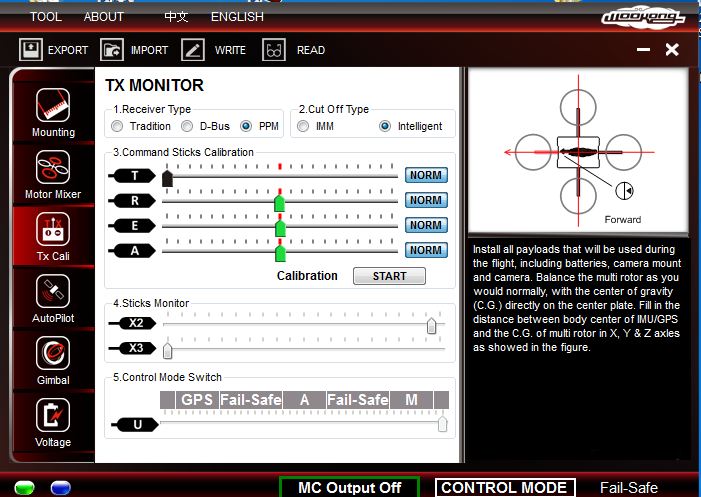Screen dimensions: 701x497
Task: Toggle NORM button for A channel
Action: [426, 250]
